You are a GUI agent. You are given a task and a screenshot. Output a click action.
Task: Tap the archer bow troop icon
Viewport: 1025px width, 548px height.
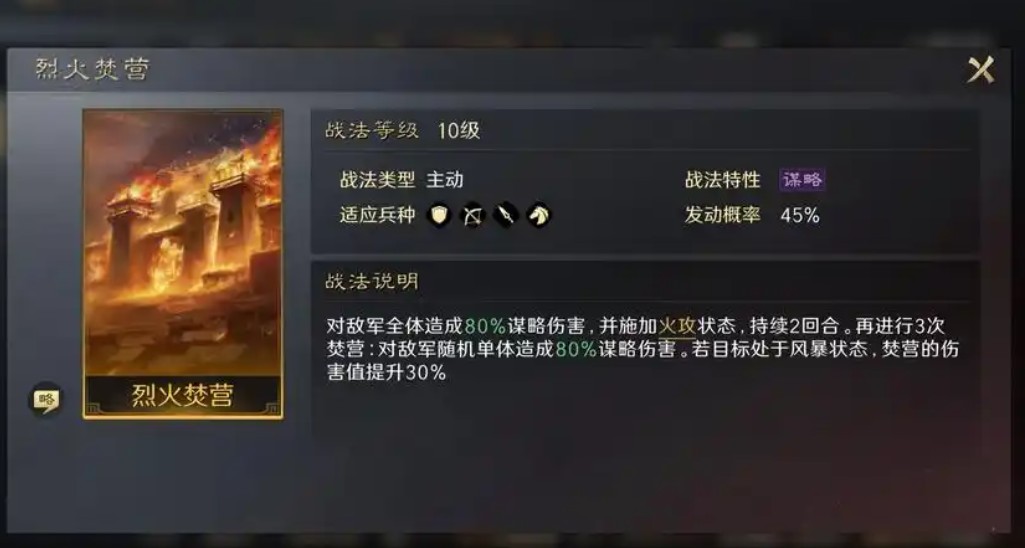tap(472, 214)
